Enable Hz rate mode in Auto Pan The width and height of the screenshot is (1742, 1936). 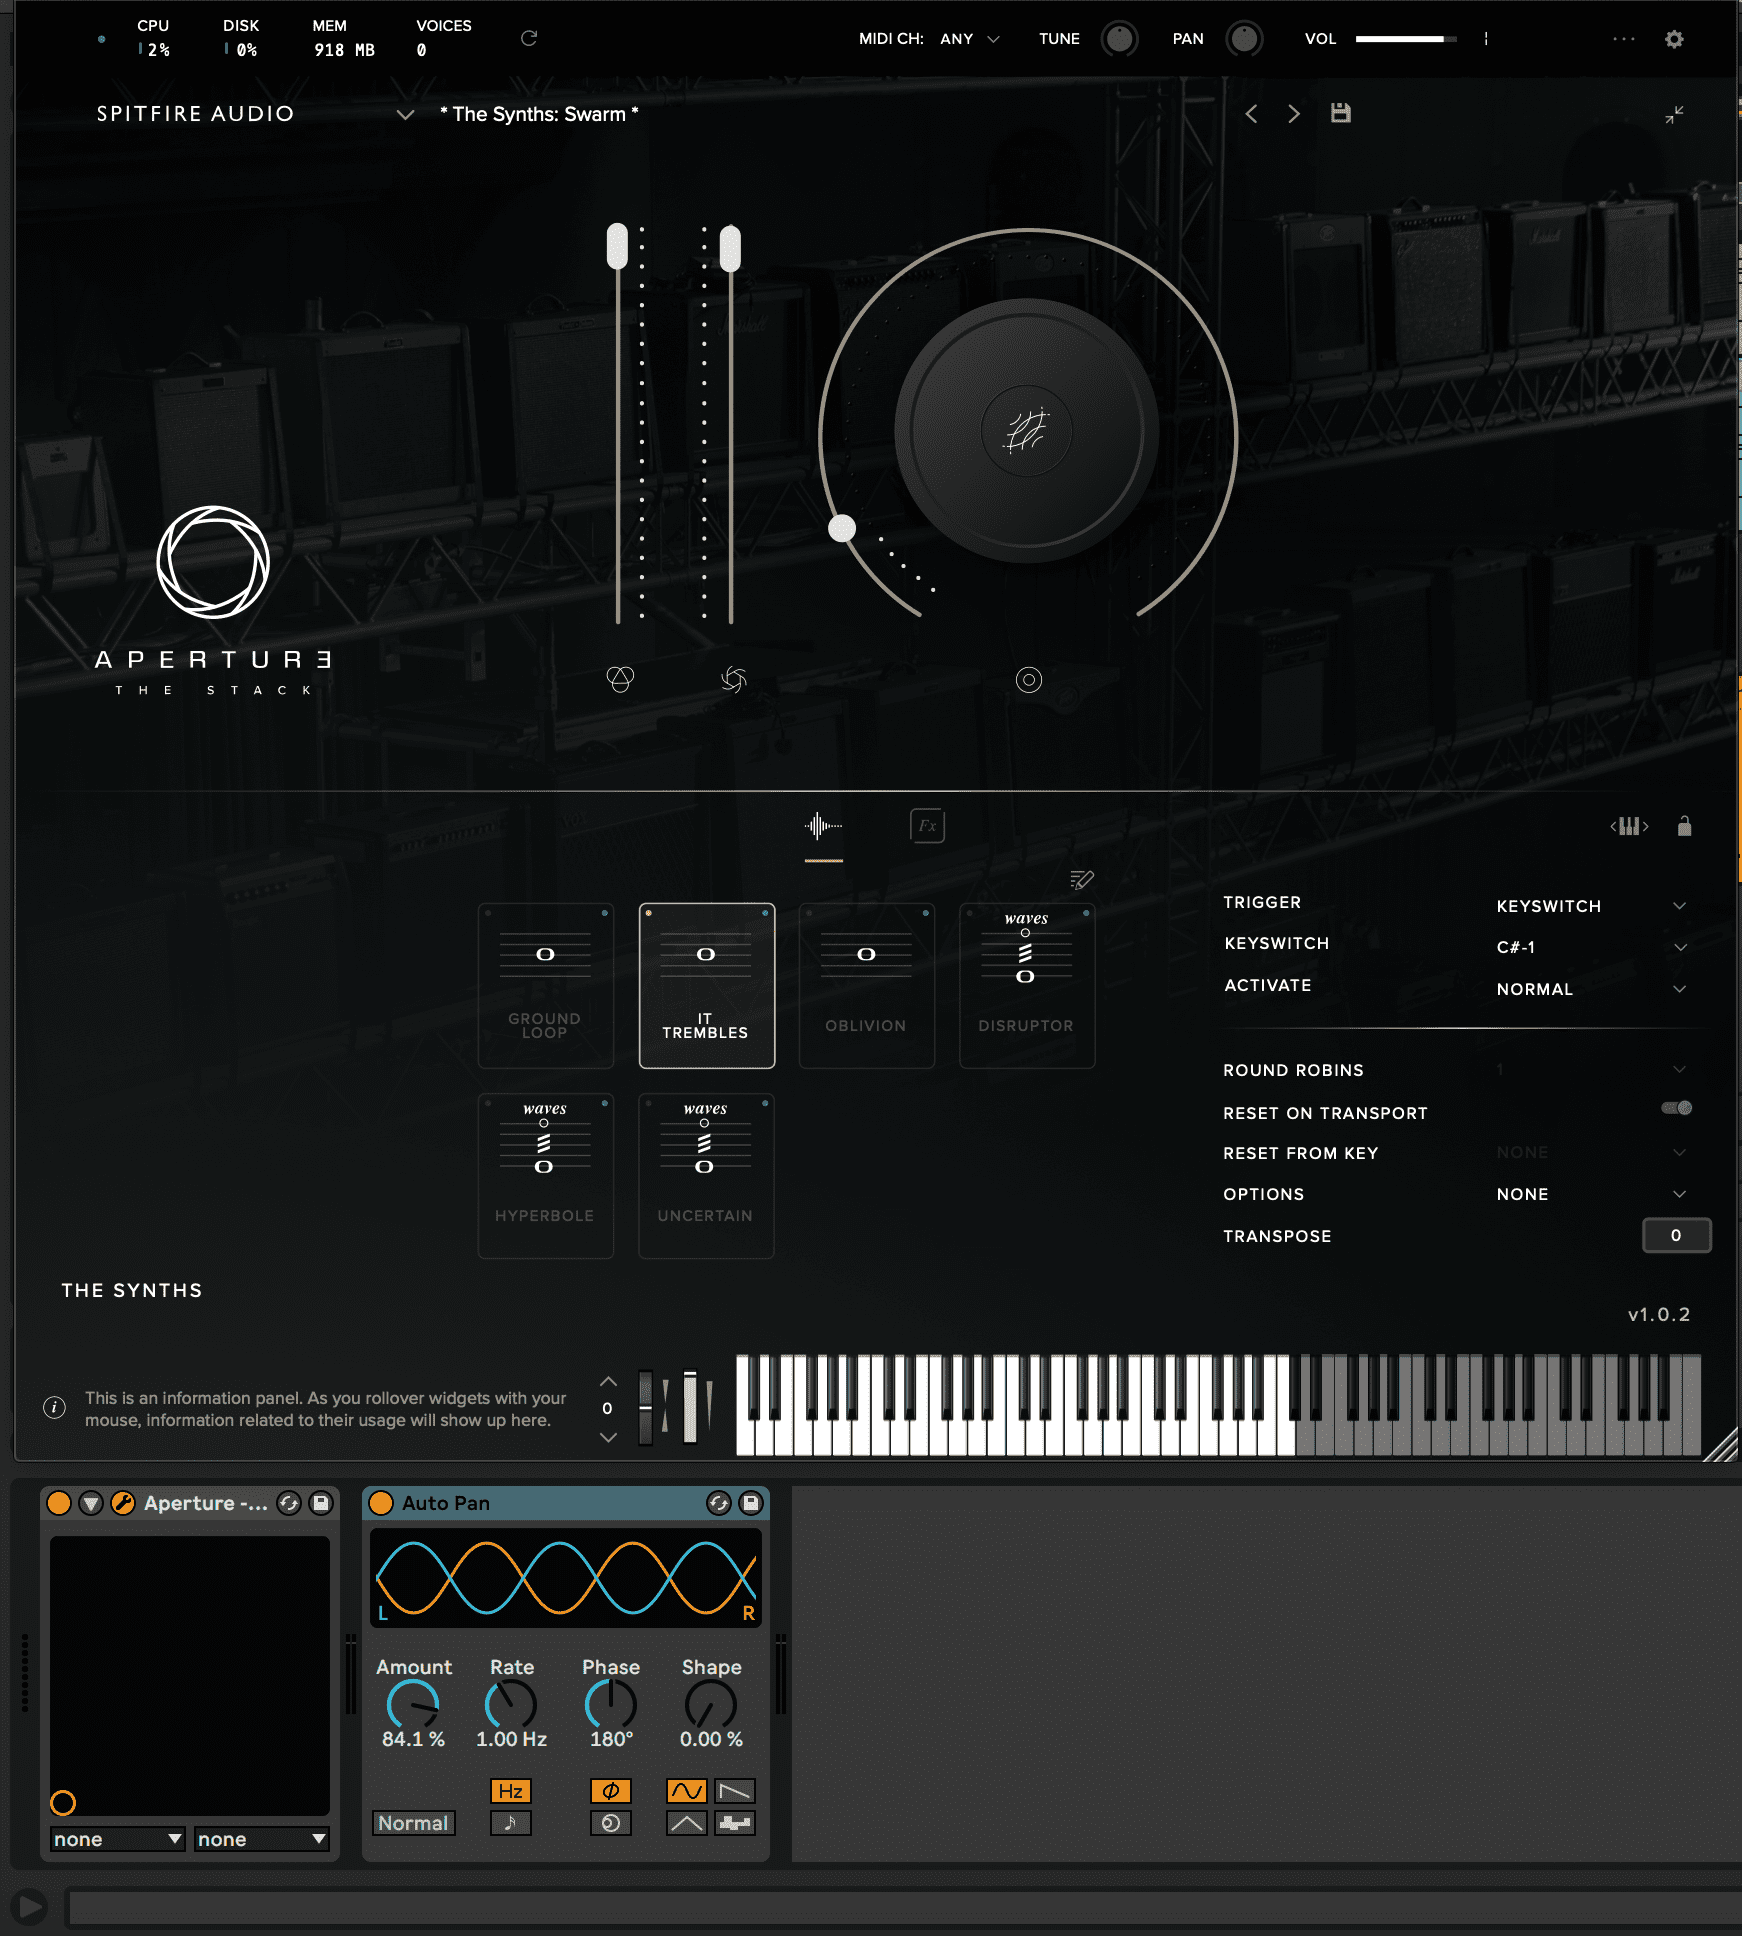511,1791
